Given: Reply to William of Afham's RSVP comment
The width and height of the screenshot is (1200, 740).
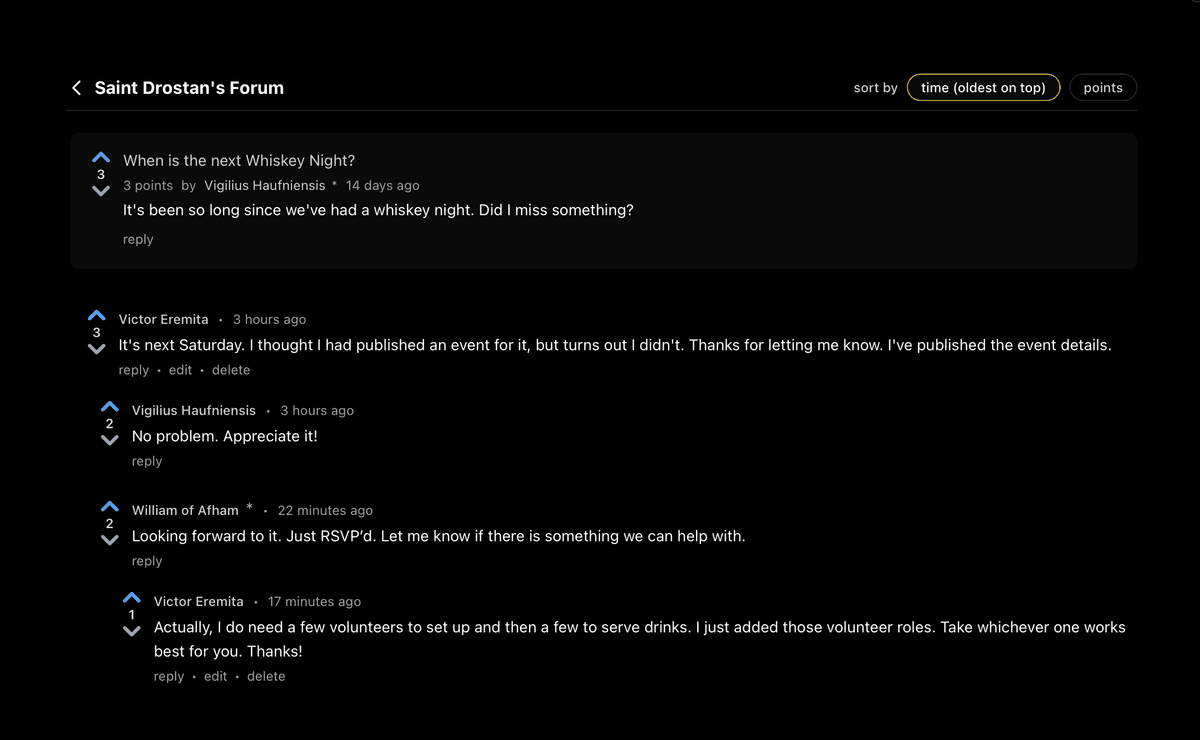Looking at the screenshot, I should [x=147, y=560].
